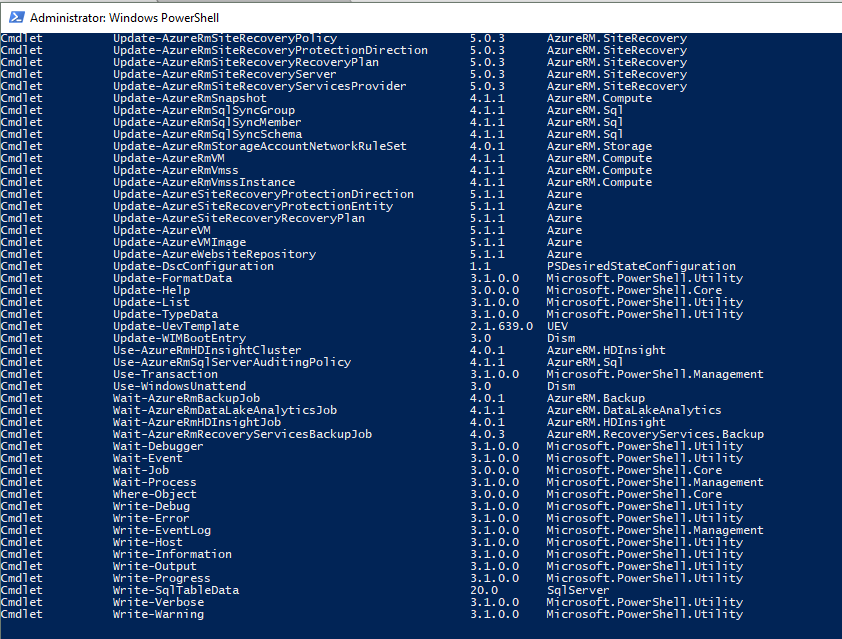
Task: Select Update-AzureRmSiteRecoveryPolicy cmdlet name
Action: tap(225, 38)
